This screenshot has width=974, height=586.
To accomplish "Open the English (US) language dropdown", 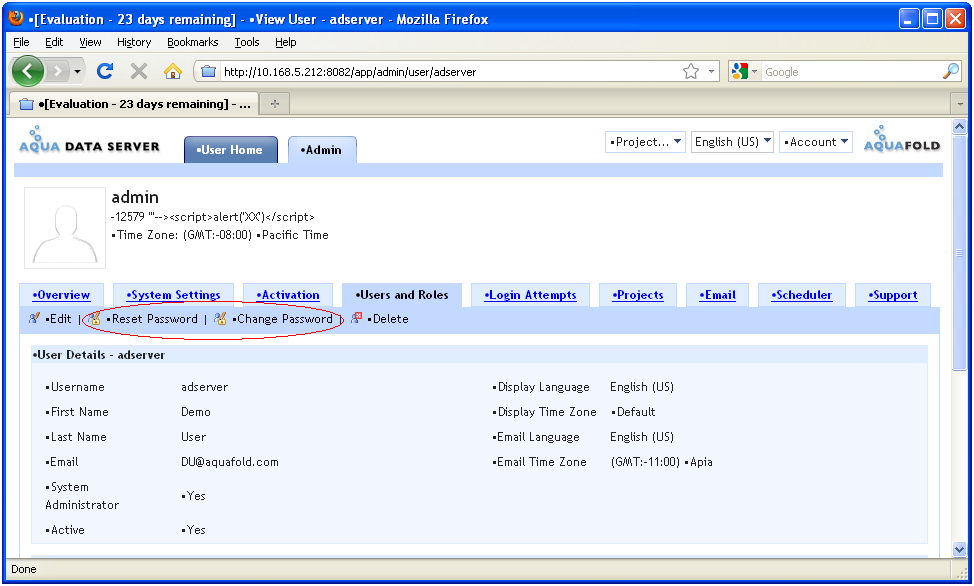I will pyautogui.click(x=732, y=142).
